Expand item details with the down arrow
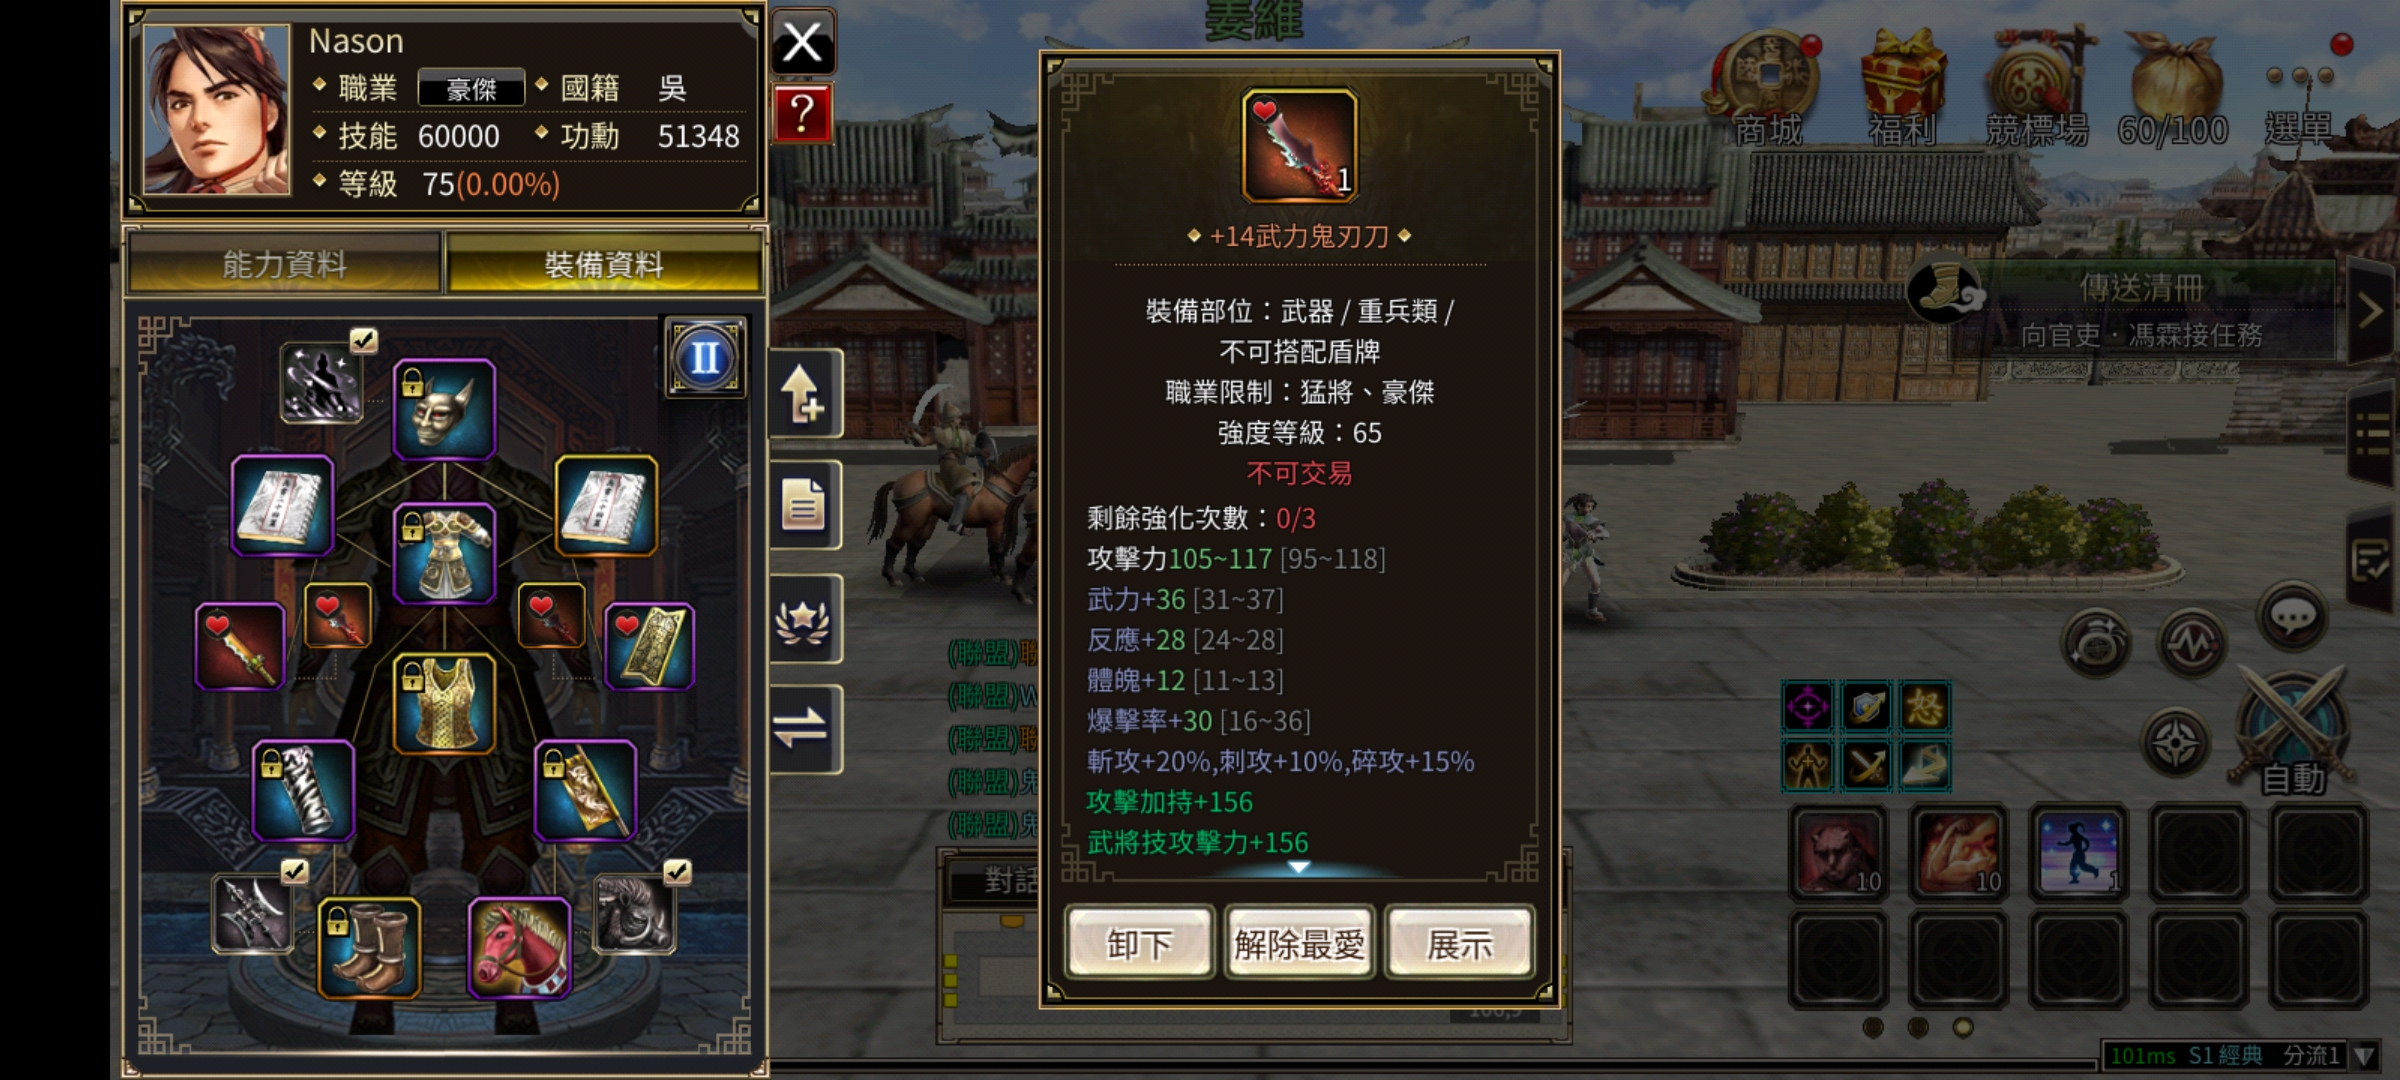The width and height of the screenshot is (2400, 1080). tap(1298, 867)
